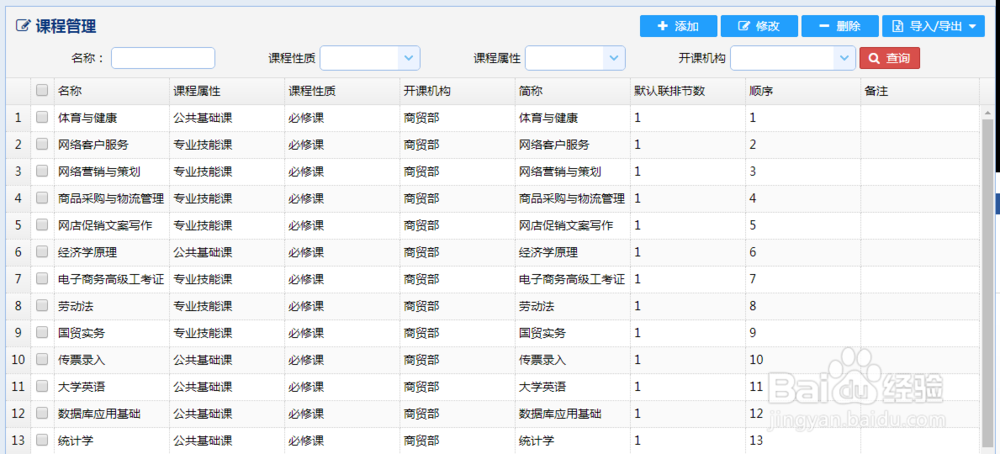Image resolution: width=1000 pixels, height=454 pixels.
Task: Check the box for 电子商务高级工考证 row
Action: tap(42, 279)
